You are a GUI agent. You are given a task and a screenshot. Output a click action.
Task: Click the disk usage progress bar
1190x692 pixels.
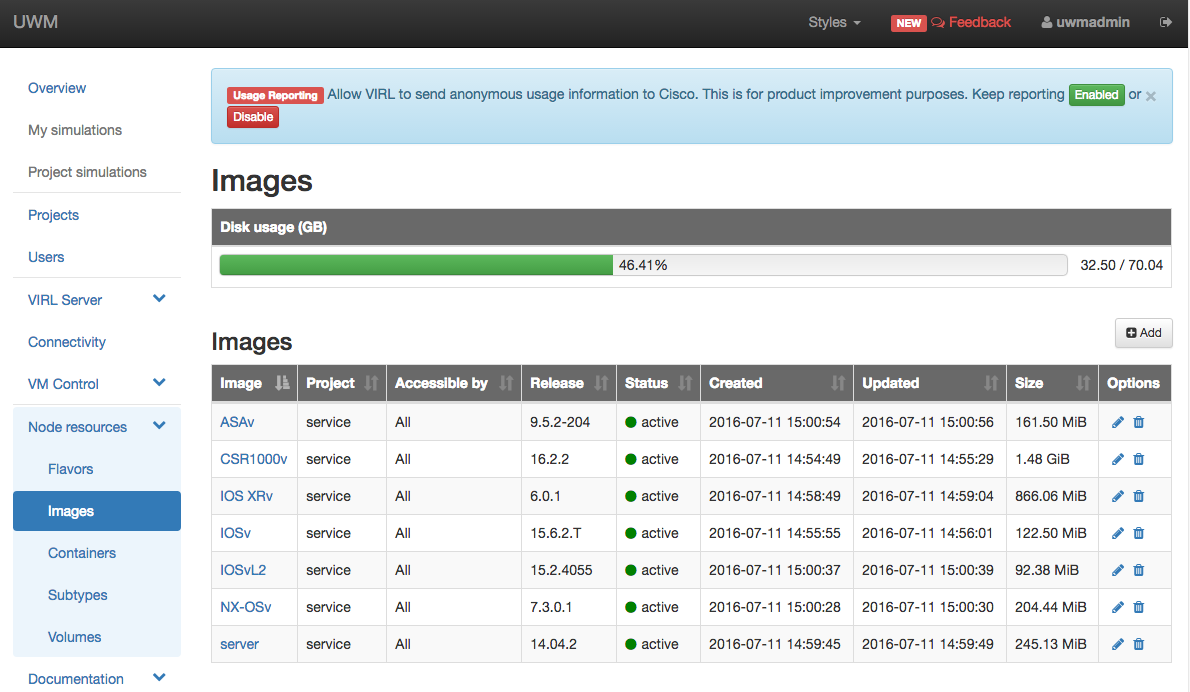pyautogui.click(x=642, y=265)
